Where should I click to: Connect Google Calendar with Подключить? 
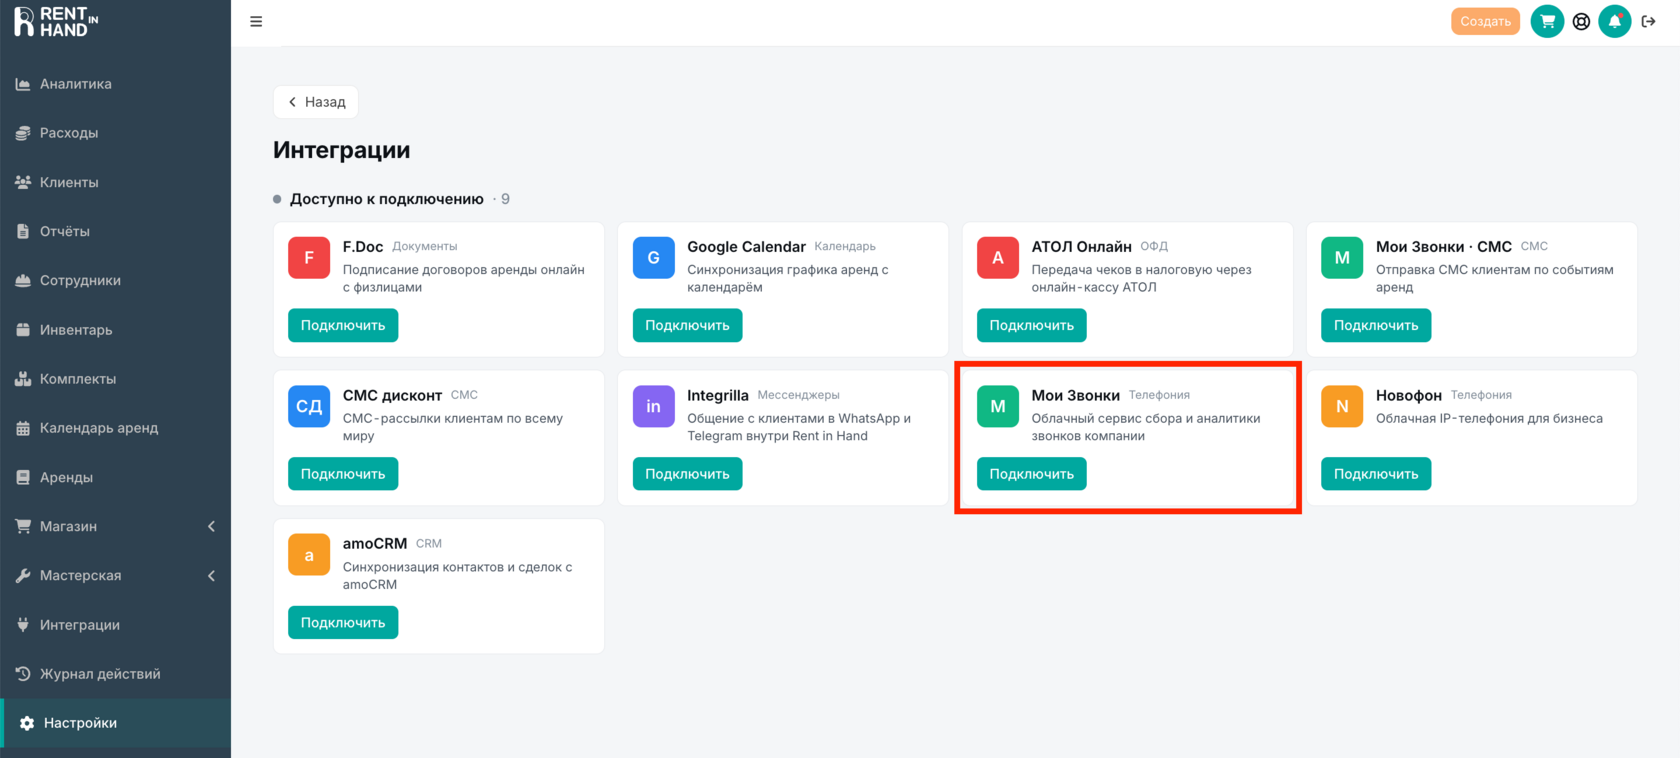(x=687, y=325)
